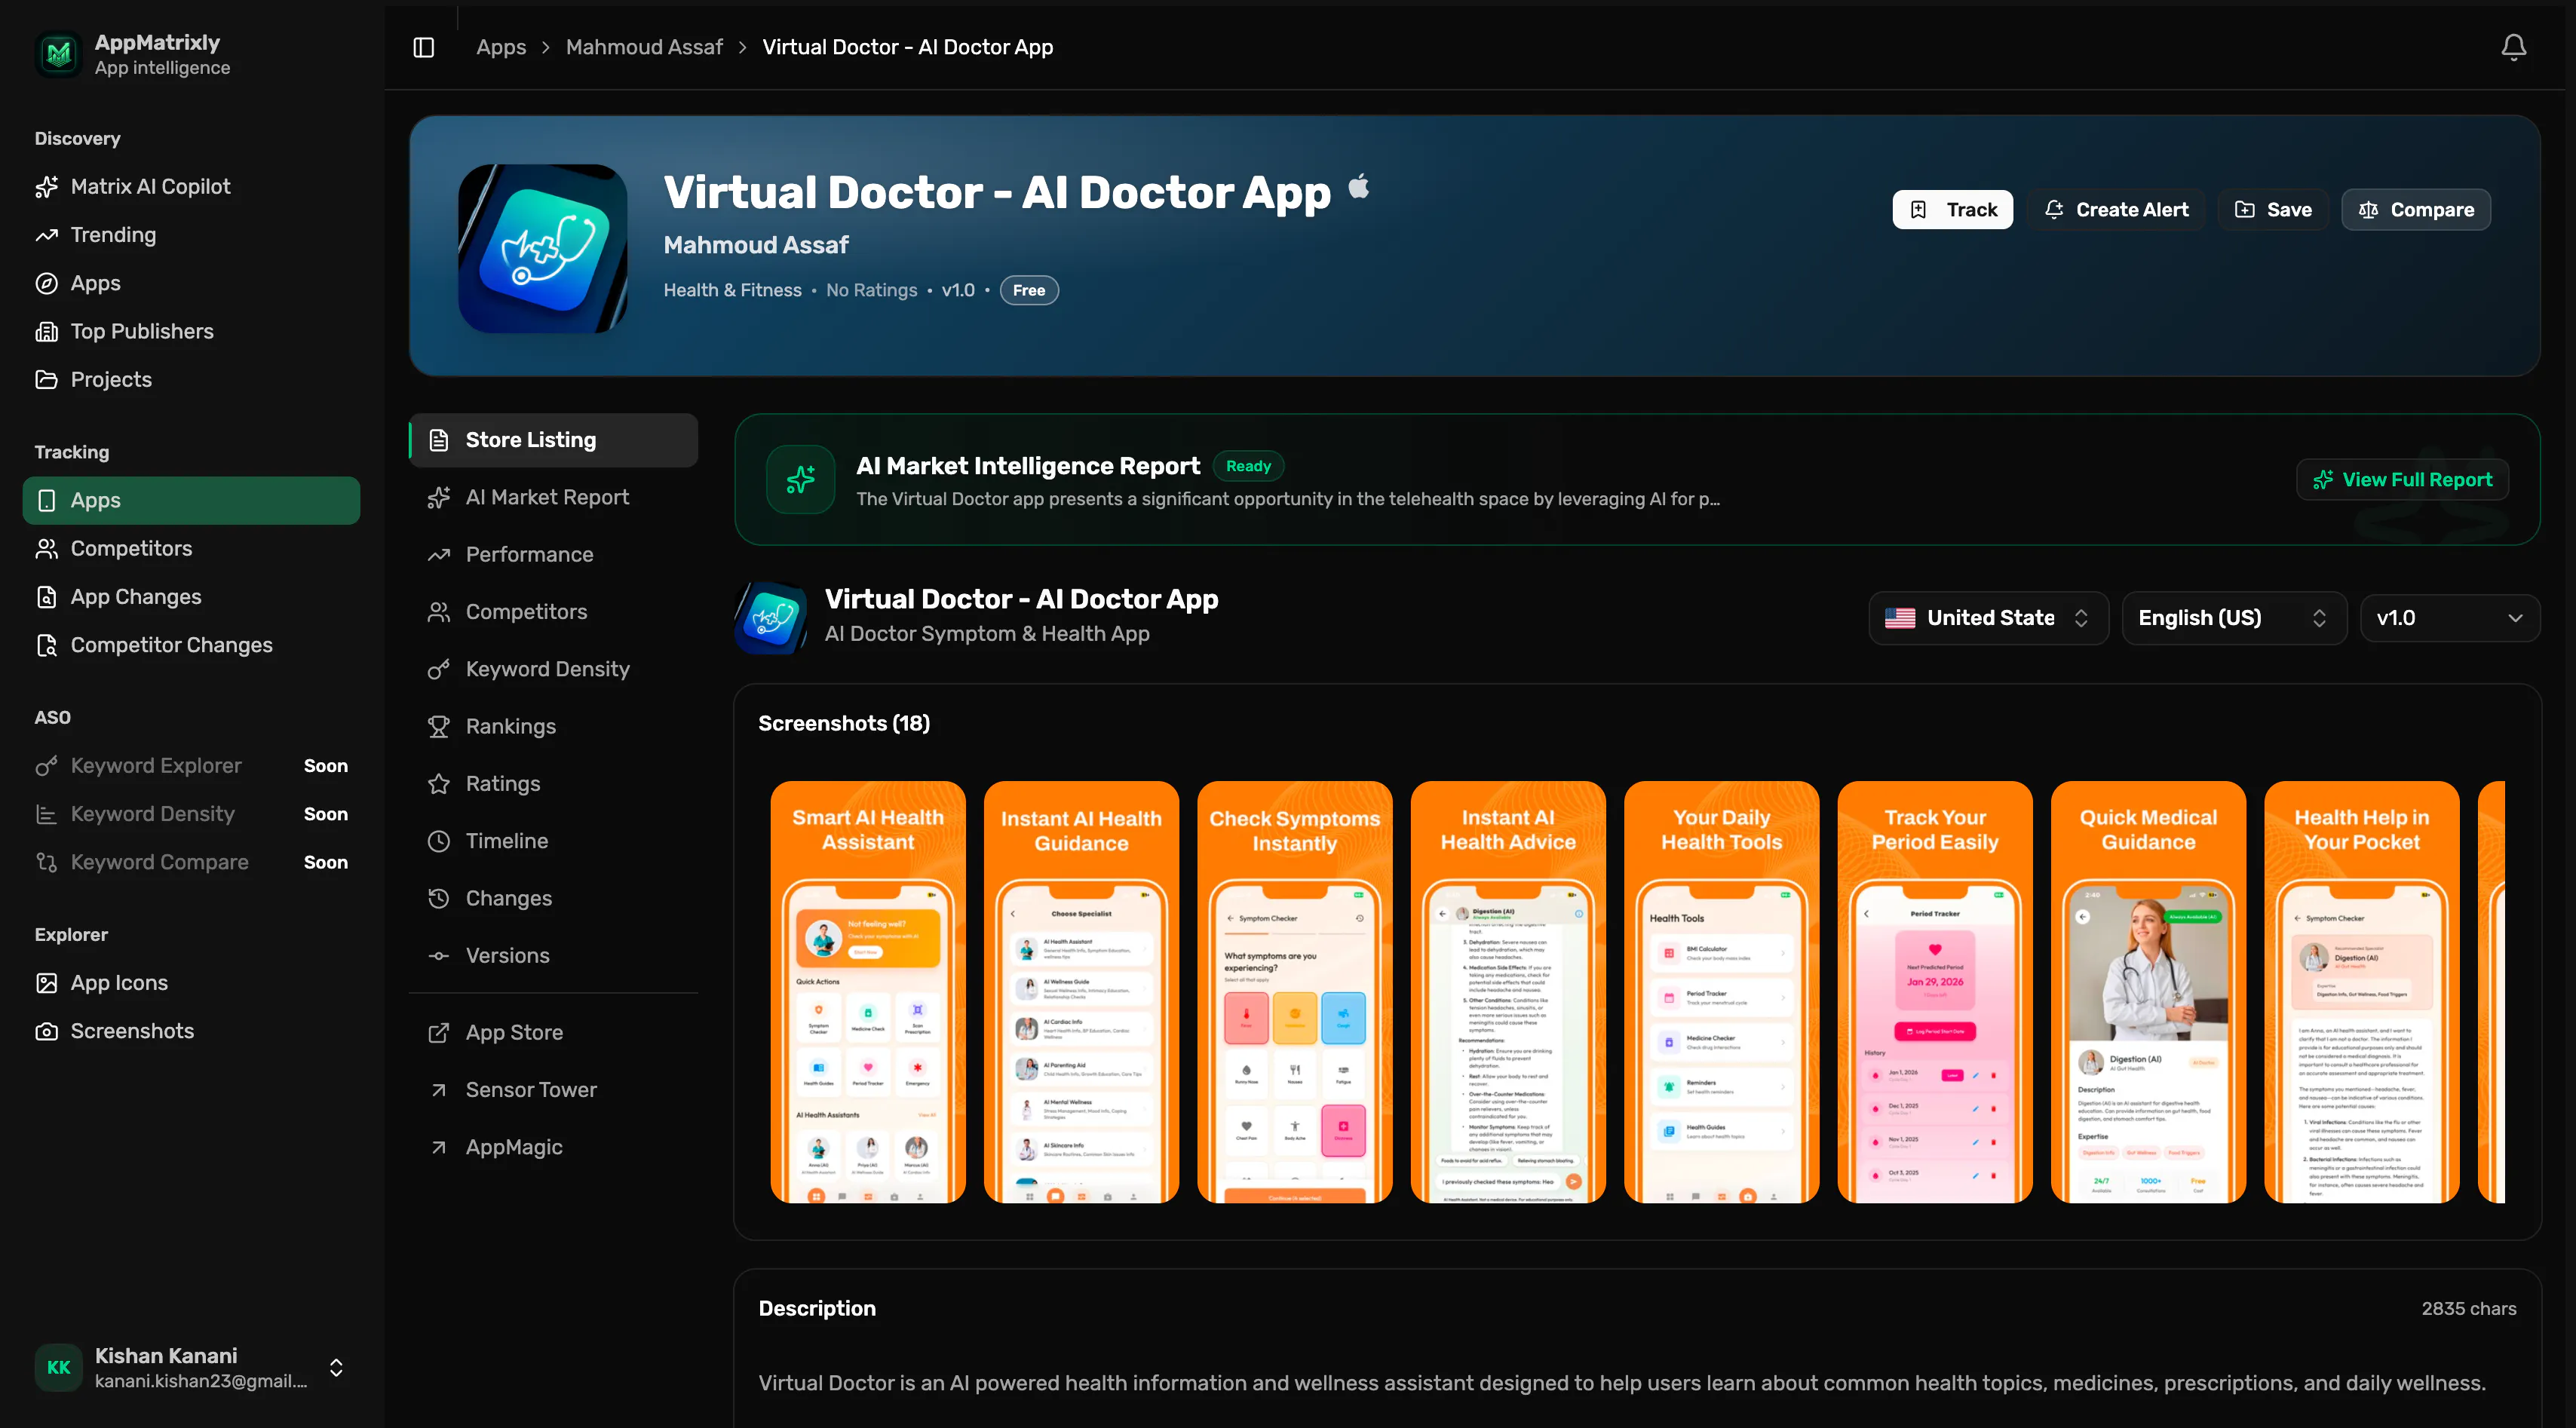Open the notifications bell
This screenshot has width=2576, height=1428.
2513,47
